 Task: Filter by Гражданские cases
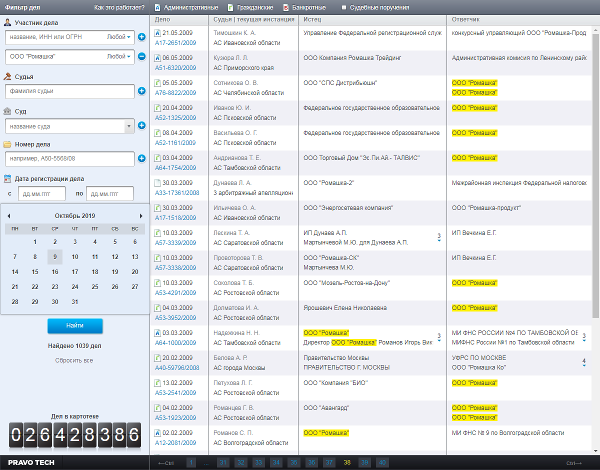click(x=251, y=7)
